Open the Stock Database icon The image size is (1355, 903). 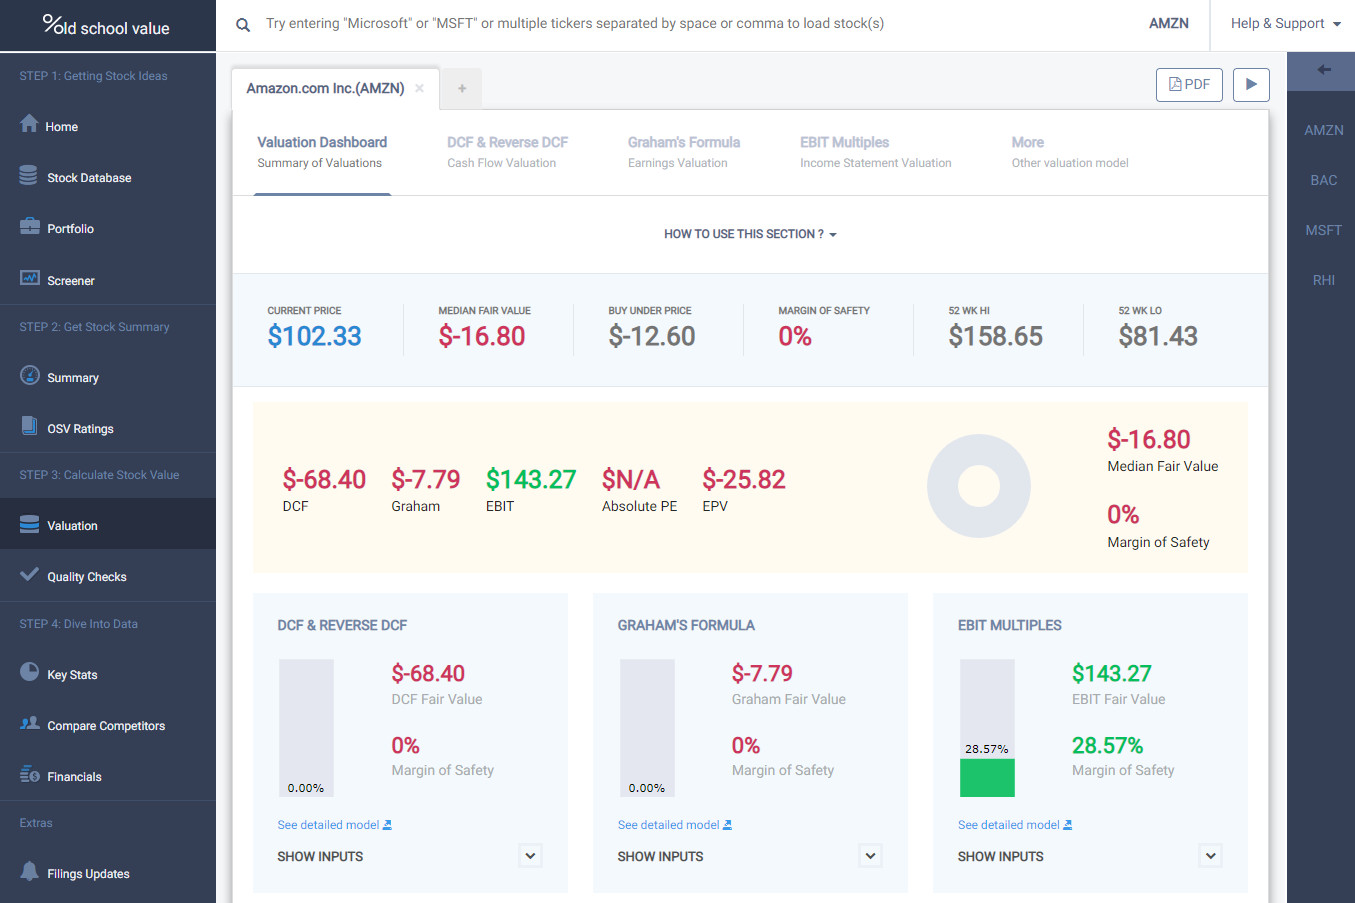point(29,176)
